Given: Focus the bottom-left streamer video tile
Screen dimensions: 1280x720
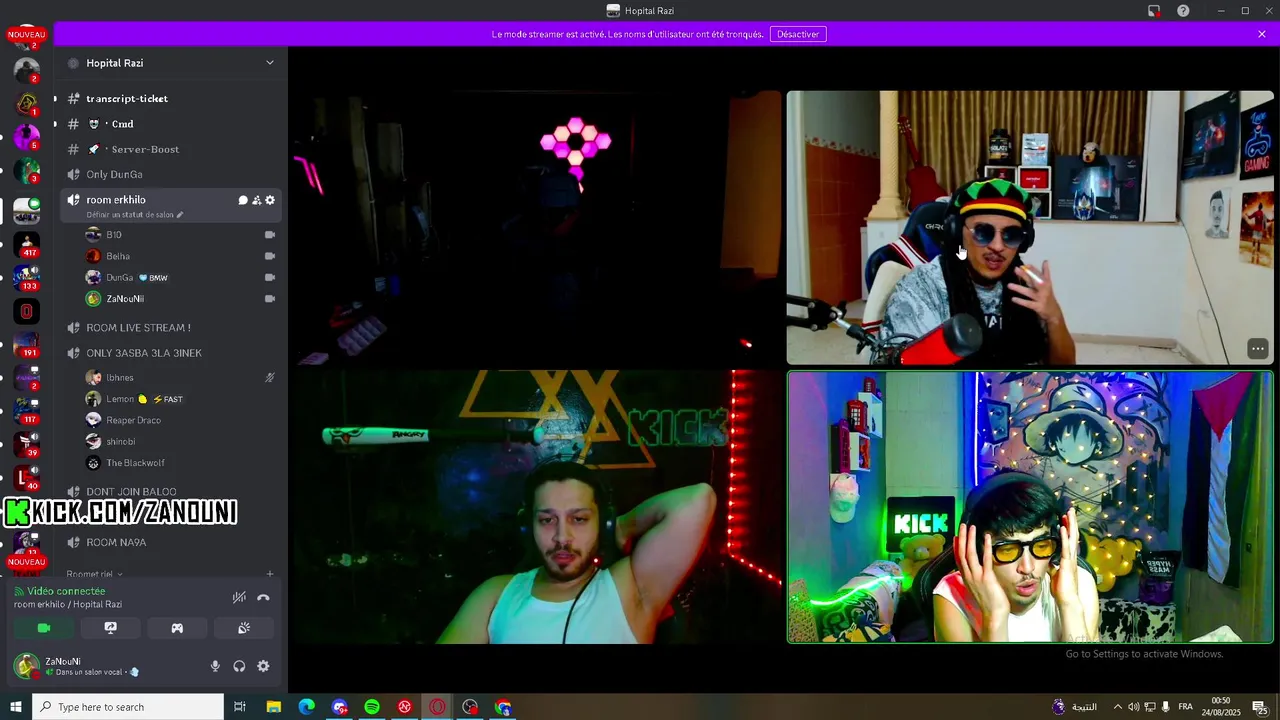Looking at the screenshot, I should pyautogui.click(x=535, y=507).
